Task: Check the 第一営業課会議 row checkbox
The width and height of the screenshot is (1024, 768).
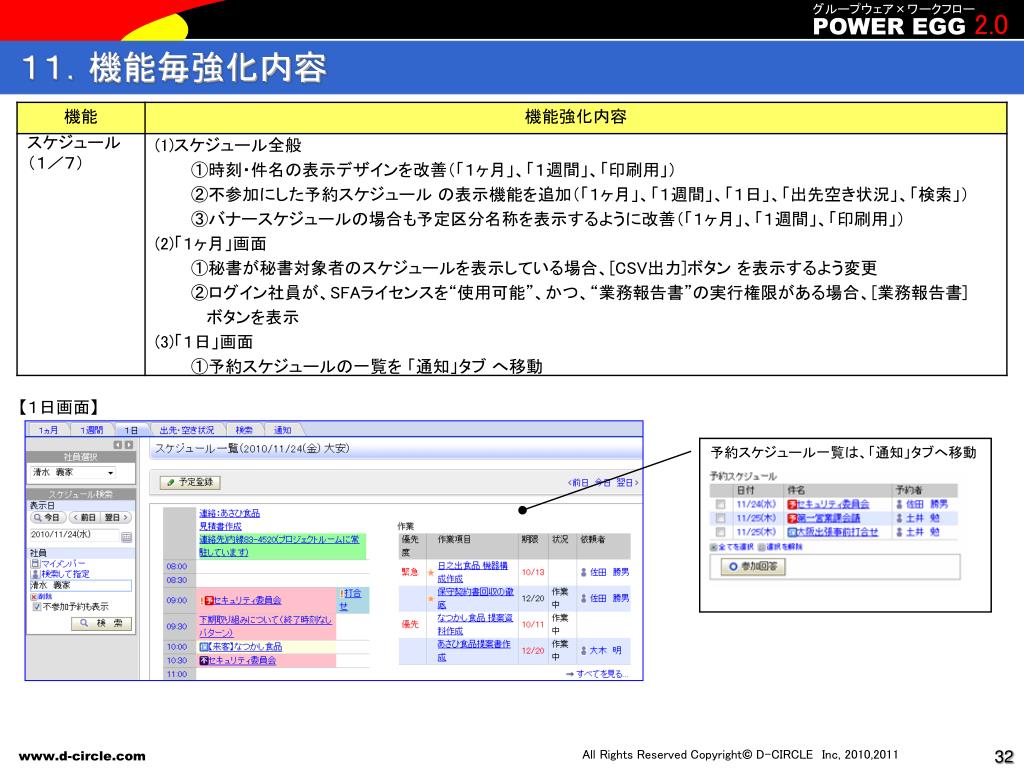Action: [x=720, y=518]
